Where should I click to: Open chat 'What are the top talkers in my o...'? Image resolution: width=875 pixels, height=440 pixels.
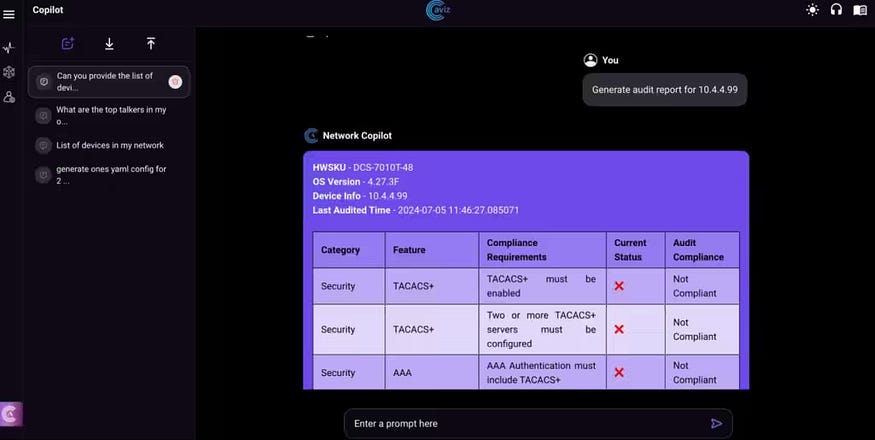tap(109, 116)
